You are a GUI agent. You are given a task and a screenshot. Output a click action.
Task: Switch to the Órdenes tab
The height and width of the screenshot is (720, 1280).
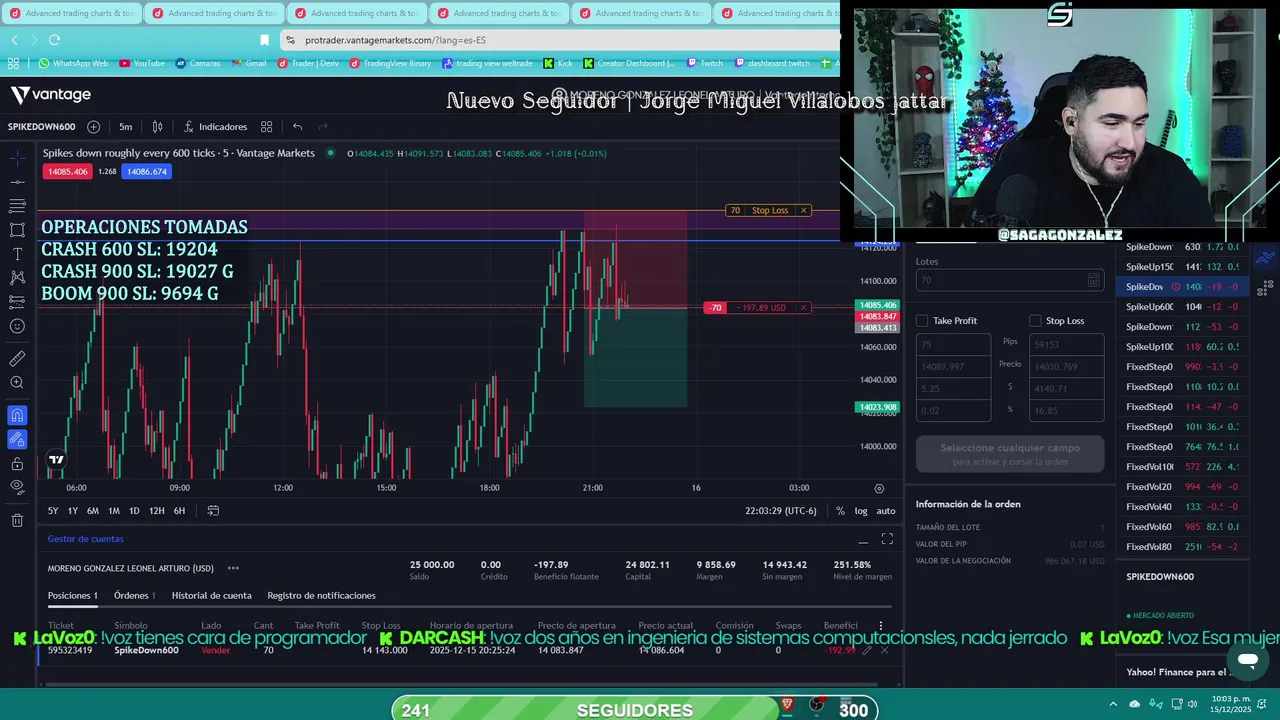coord(134,596)
